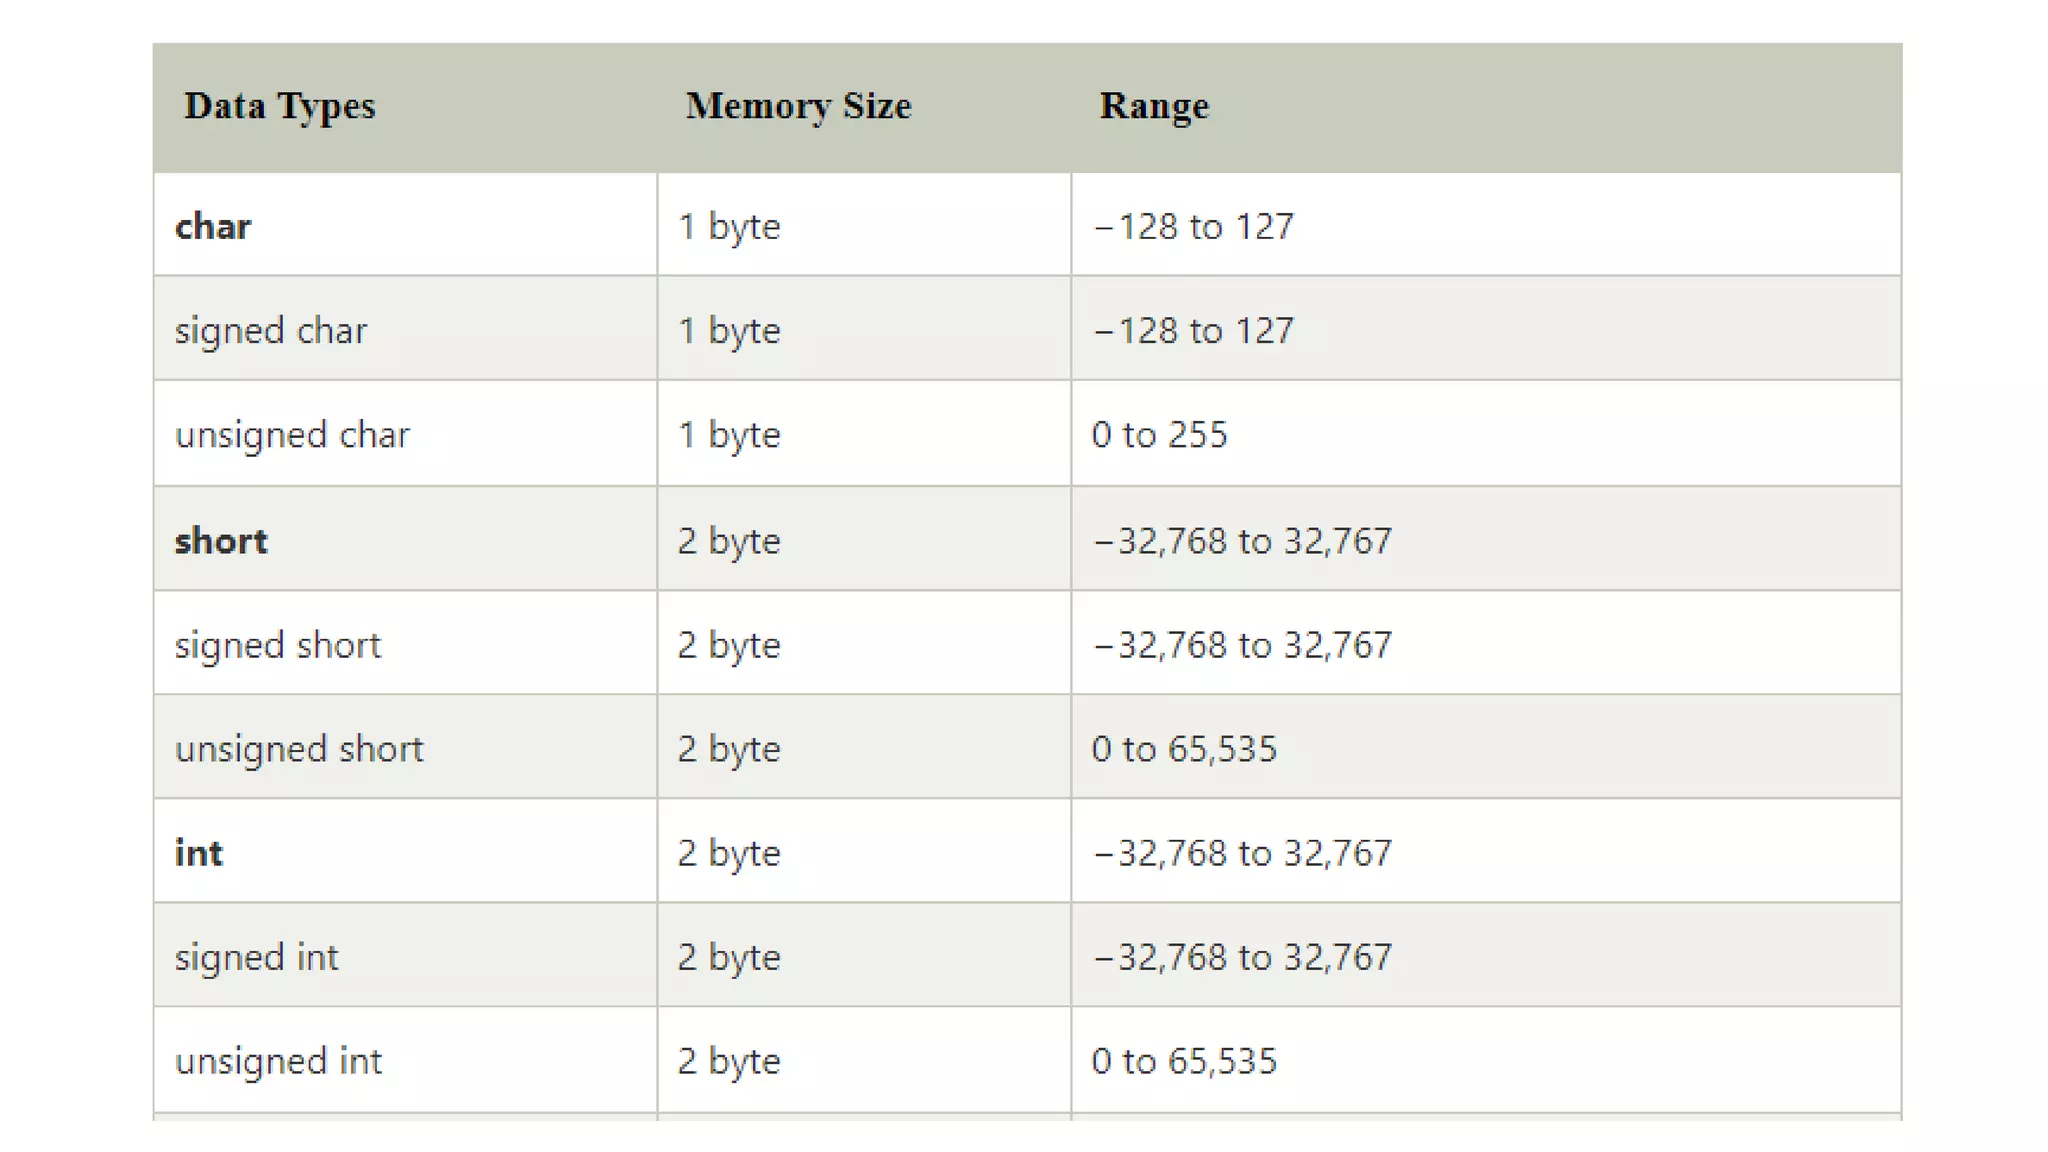Click unsigned short's 0 to 65,535 range

click(x=1184, y=749)
